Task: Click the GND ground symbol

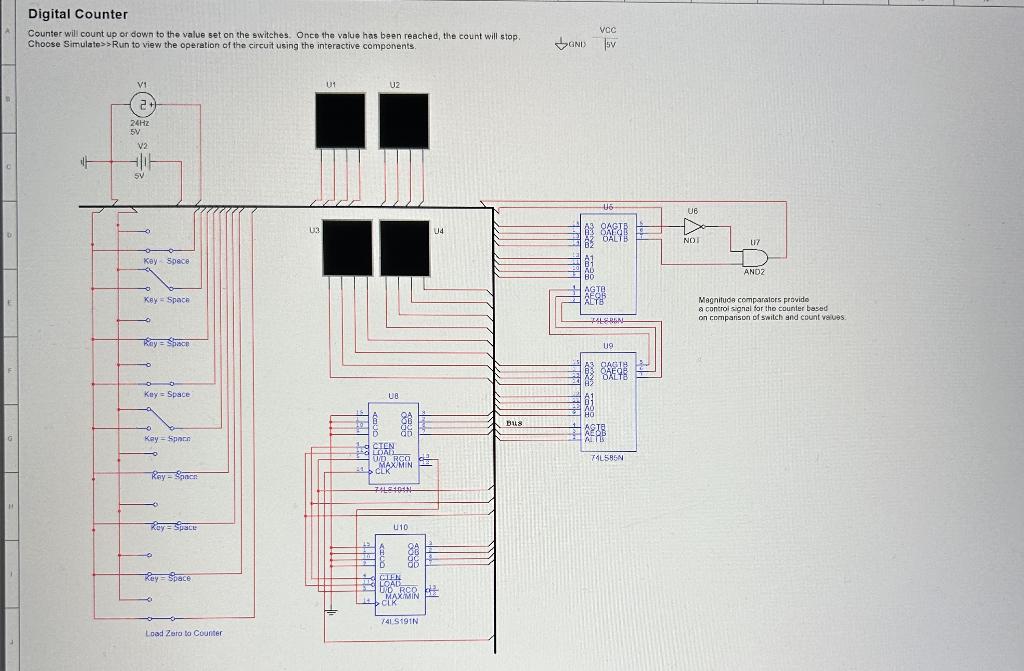Action: 563,42
